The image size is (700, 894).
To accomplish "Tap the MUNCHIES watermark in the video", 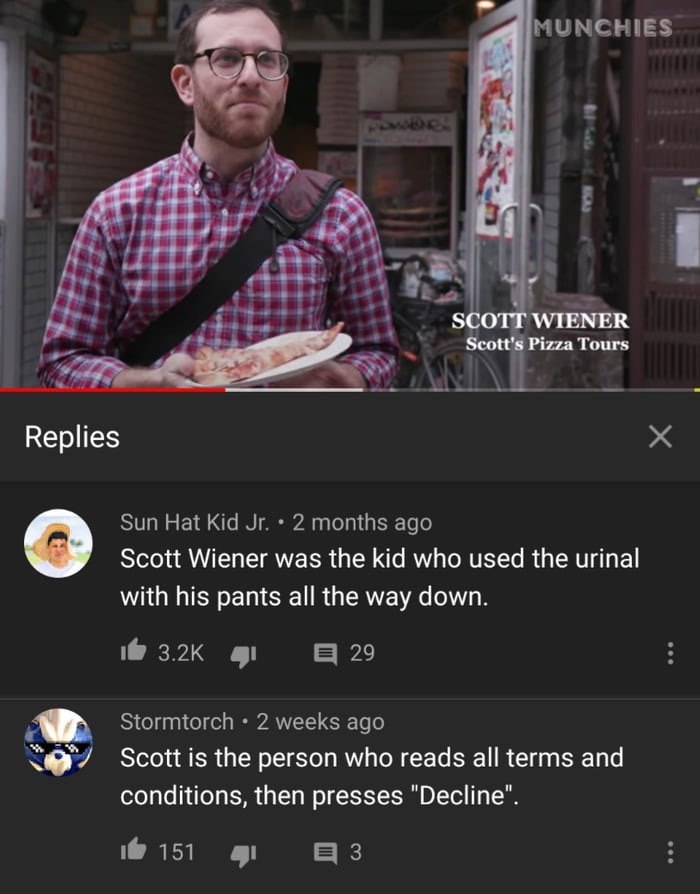I will (603, 27).
